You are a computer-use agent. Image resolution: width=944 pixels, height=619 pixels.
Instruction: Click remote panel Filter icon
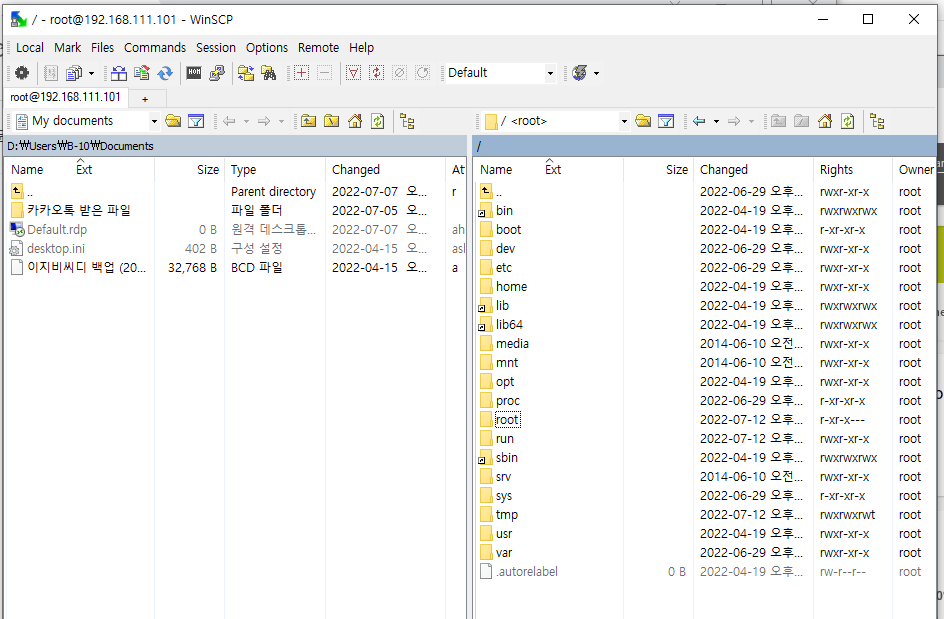click(x=666, y=121)
